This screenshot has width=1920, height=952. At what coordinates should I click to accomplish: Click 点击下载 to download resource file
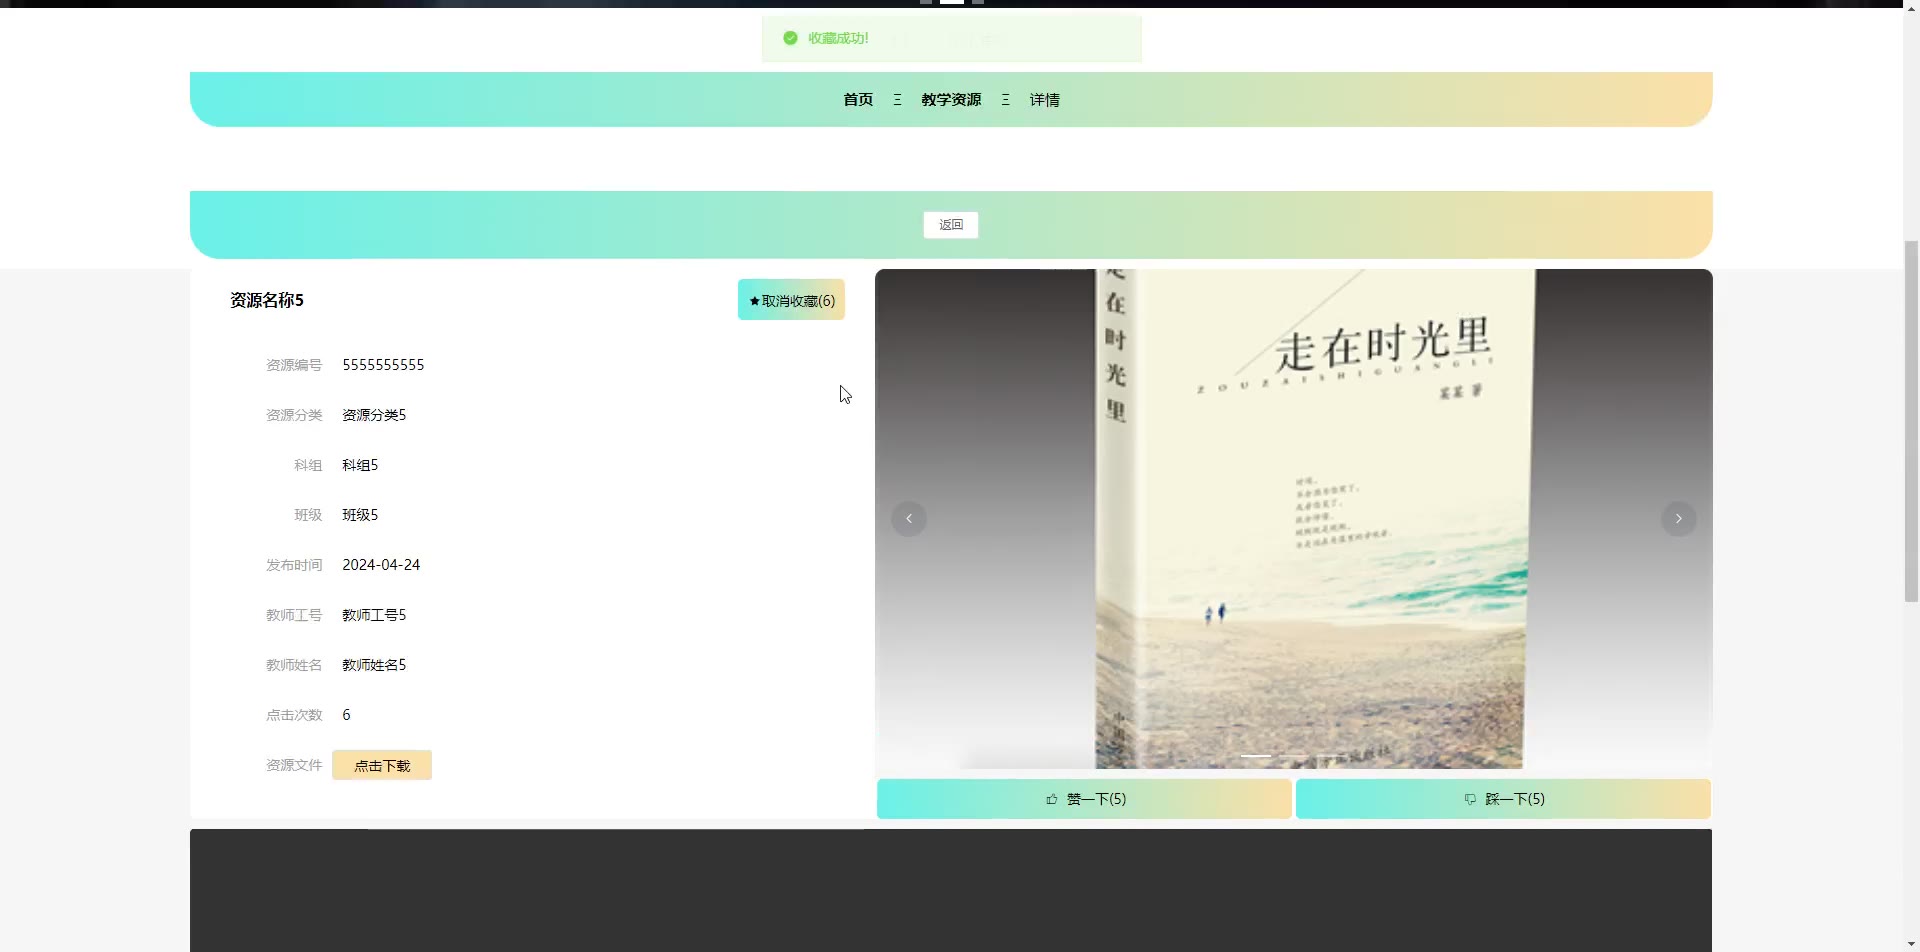(x=382, y=765)
